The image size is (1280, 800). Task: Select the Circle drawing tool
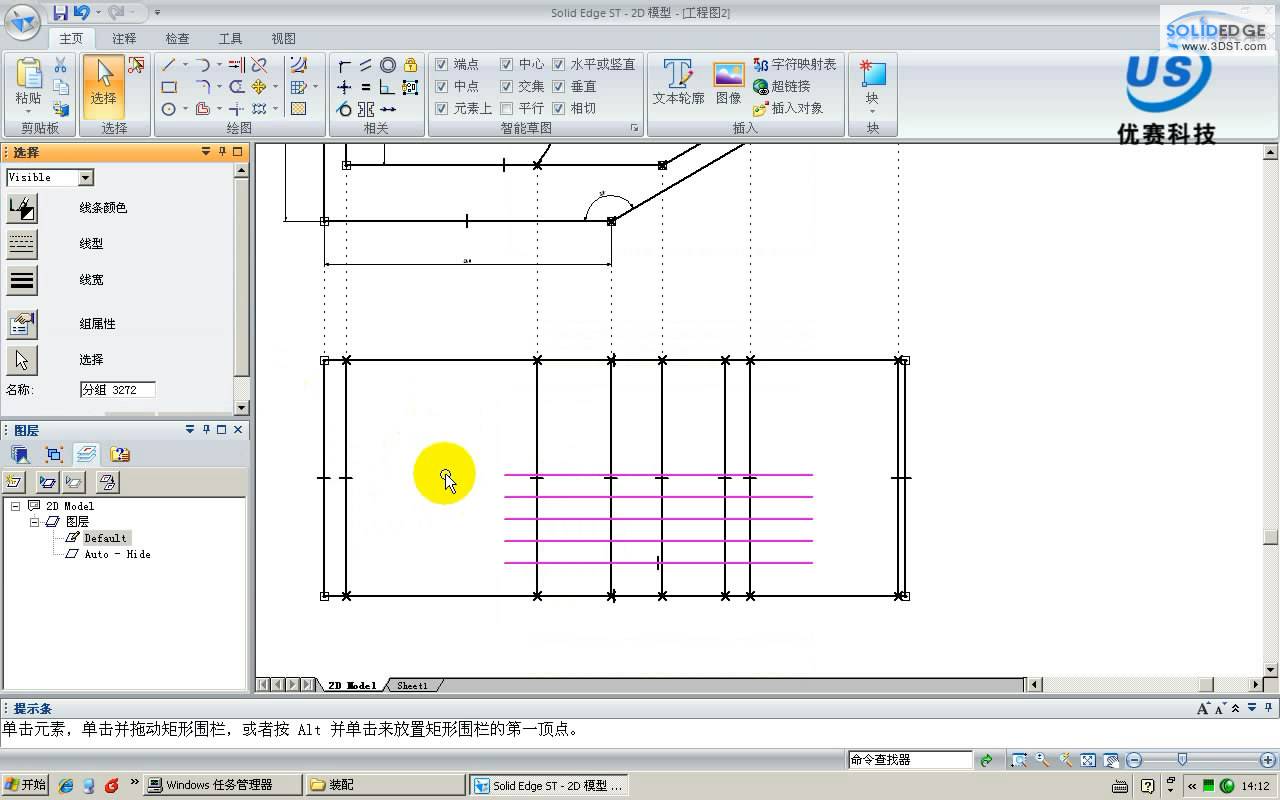(x=169, y=109)
